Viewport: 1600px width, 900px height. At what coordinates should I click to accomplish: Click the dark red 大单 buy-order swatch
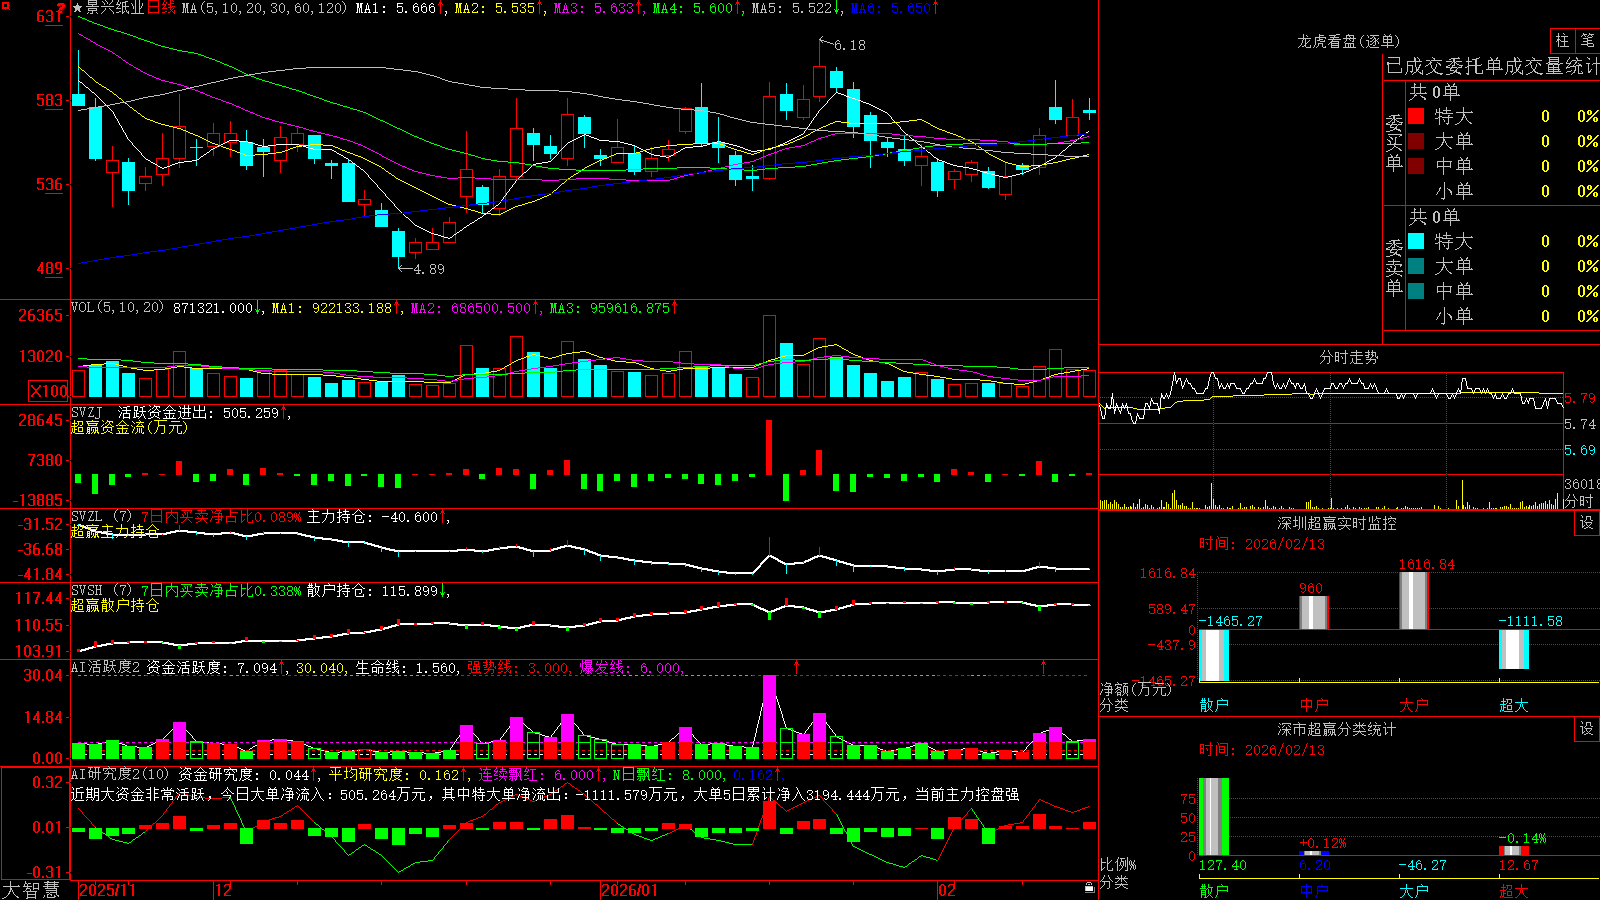tap(1416, 141)
